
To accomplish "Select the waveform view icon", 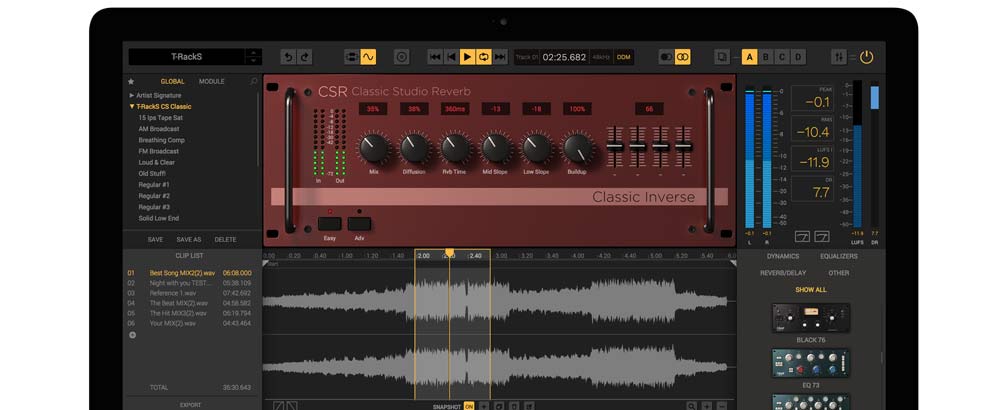I will coord(368,57).
